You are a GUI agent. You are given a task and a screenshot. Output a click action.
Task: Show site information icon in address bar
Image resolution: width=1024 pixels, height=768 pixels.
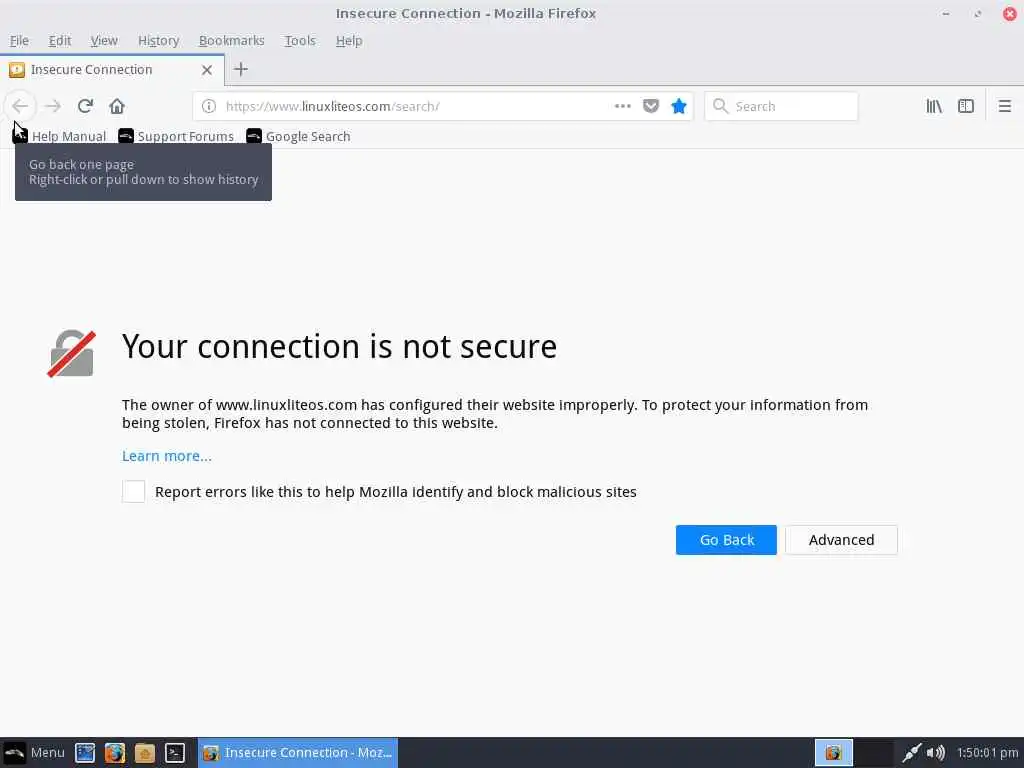[208, 106]
